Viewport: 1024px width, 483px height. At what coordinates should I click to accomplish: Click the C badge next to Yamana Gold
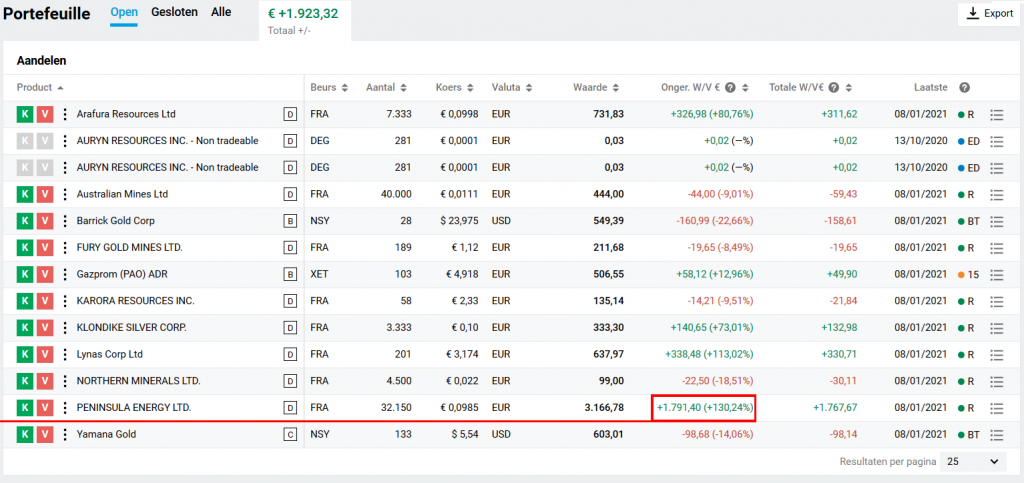289,435
